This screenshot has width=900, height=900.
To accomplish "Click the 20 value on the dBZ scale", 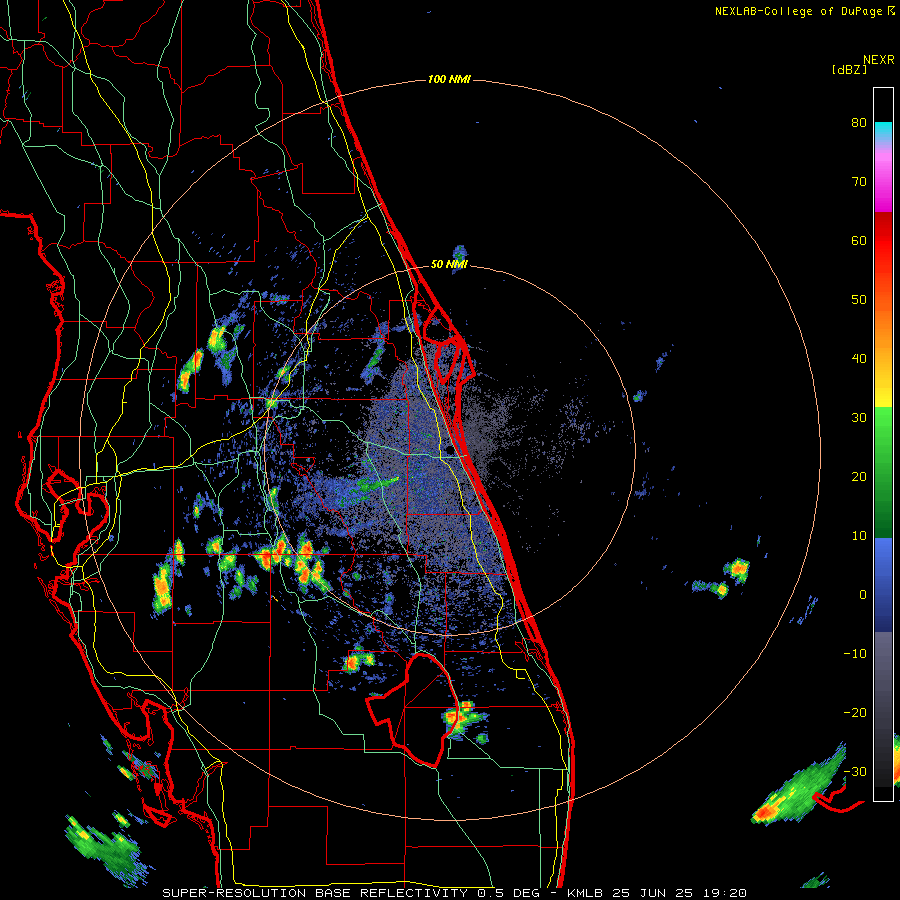I will tap(859, 477).
